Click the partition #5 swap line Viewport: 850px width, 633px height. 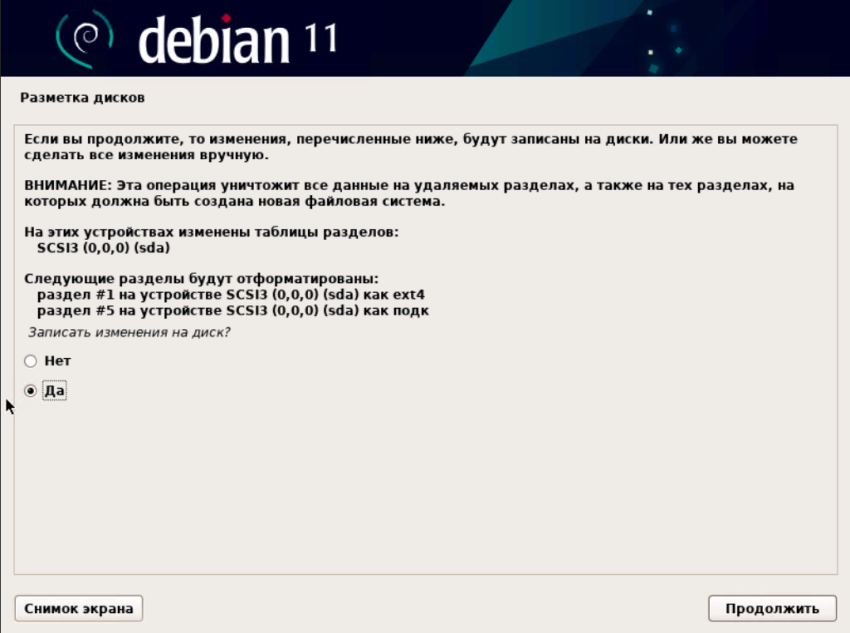point(233,311)
